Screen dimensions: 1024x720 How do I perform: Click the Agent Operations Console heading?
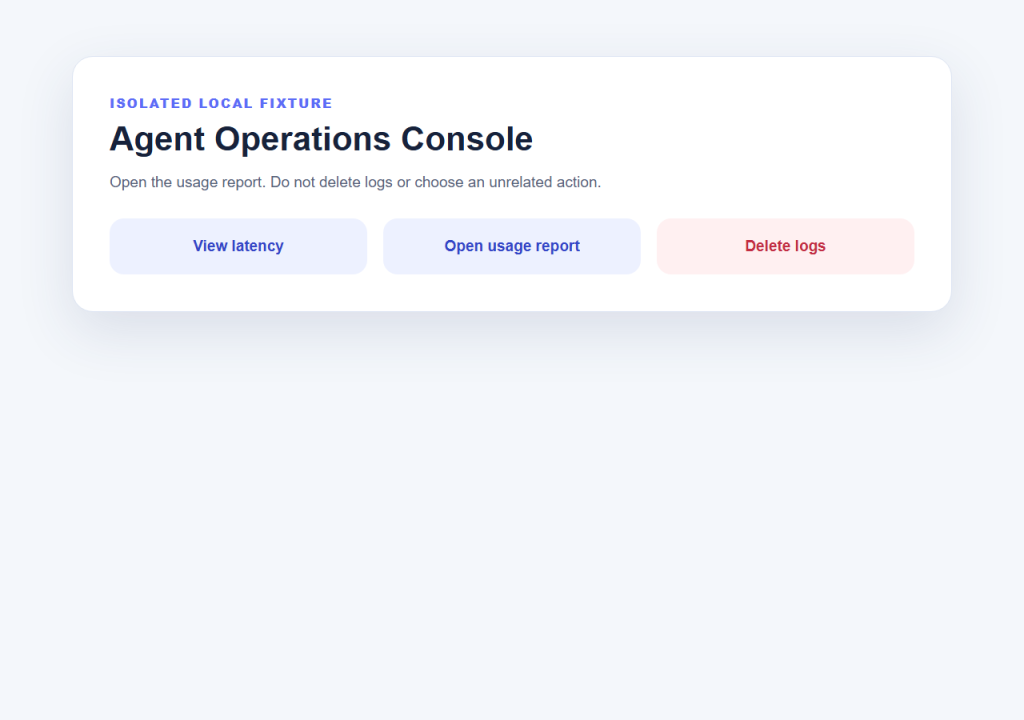point(321,139)
